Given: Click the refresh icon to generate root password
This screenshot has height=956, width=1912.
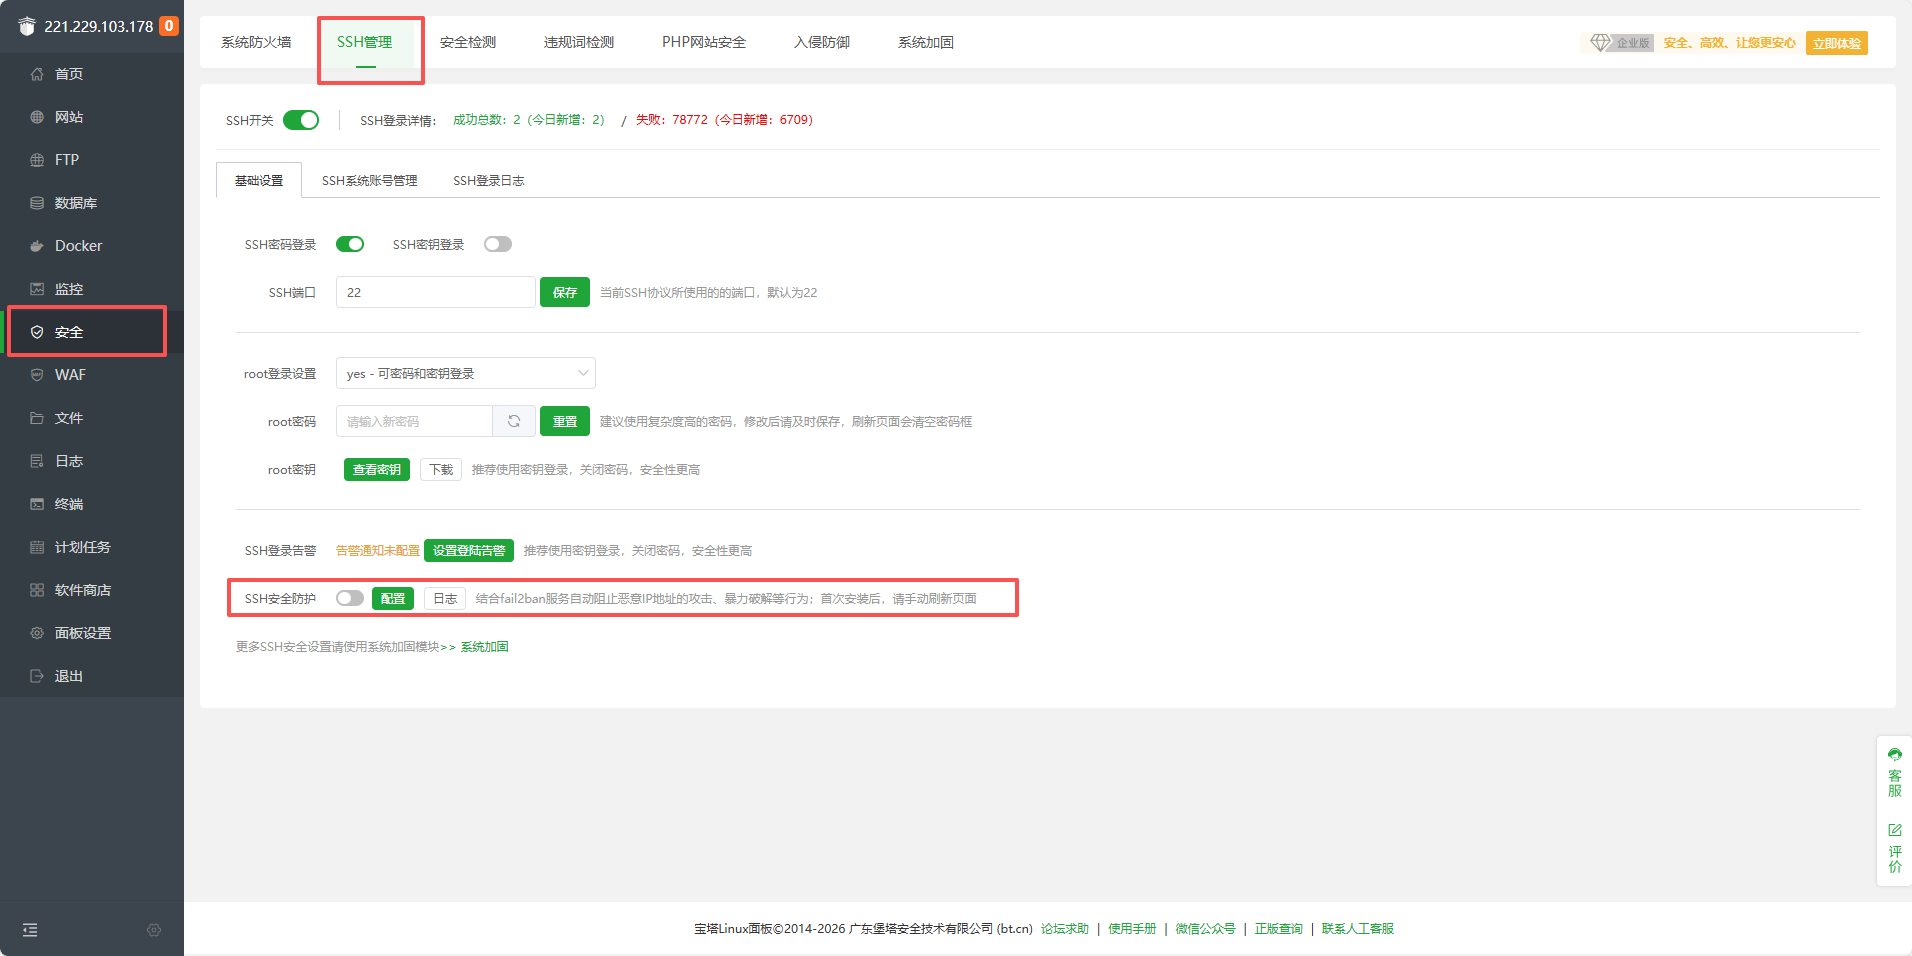Looking at the screenshot, I should (514, 422).
